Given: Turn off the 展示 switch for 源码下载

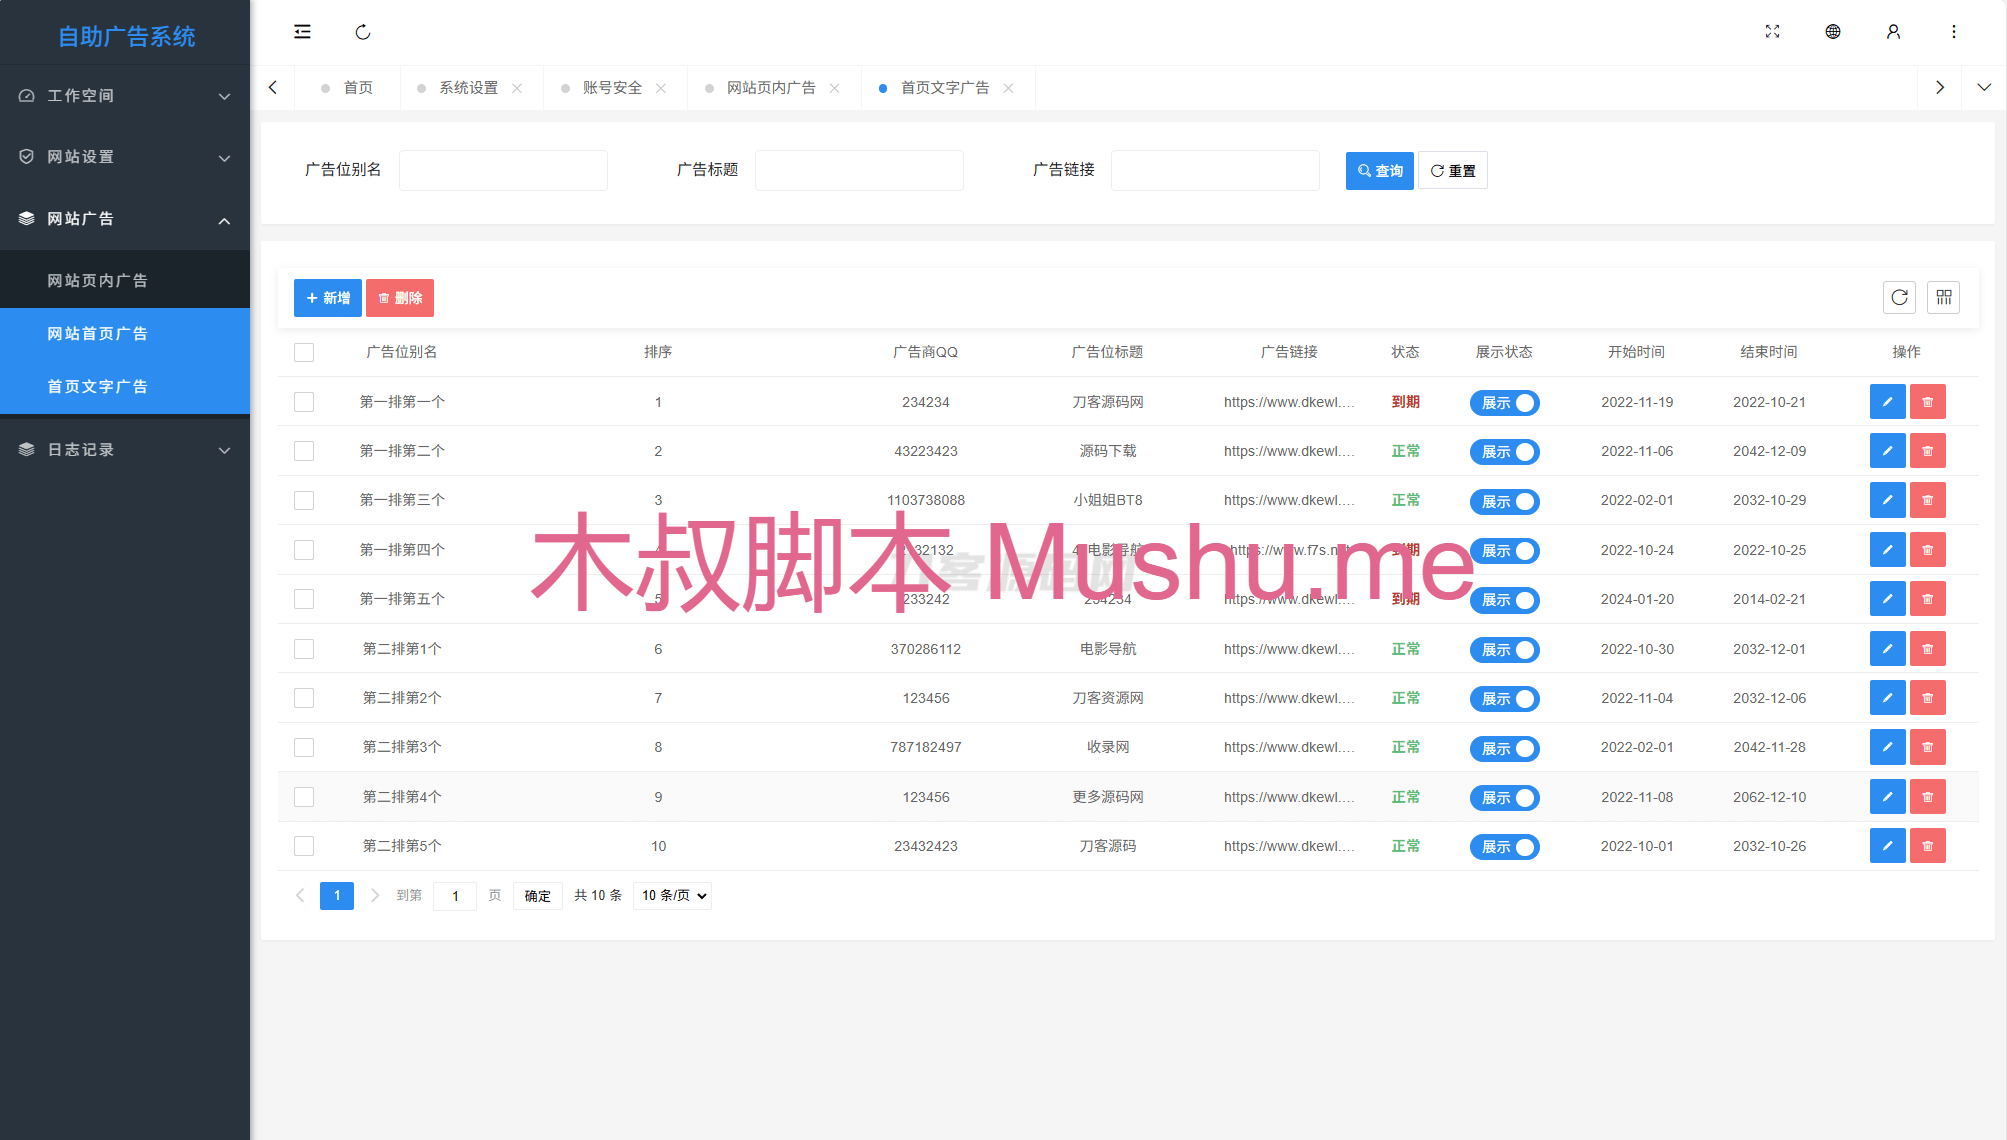Looking at the screenshot, I should pyautogui.click(x=1504, y=451).
